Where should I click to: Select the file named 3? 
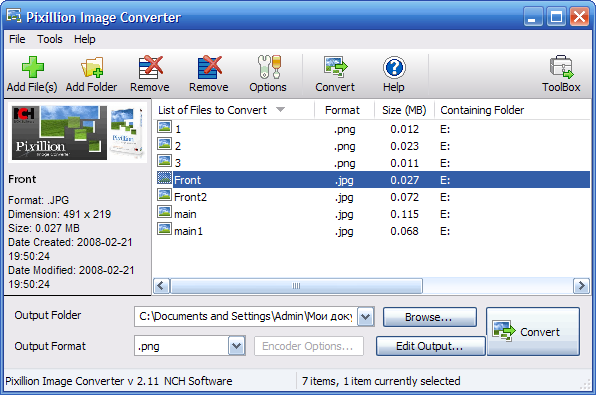178,163
